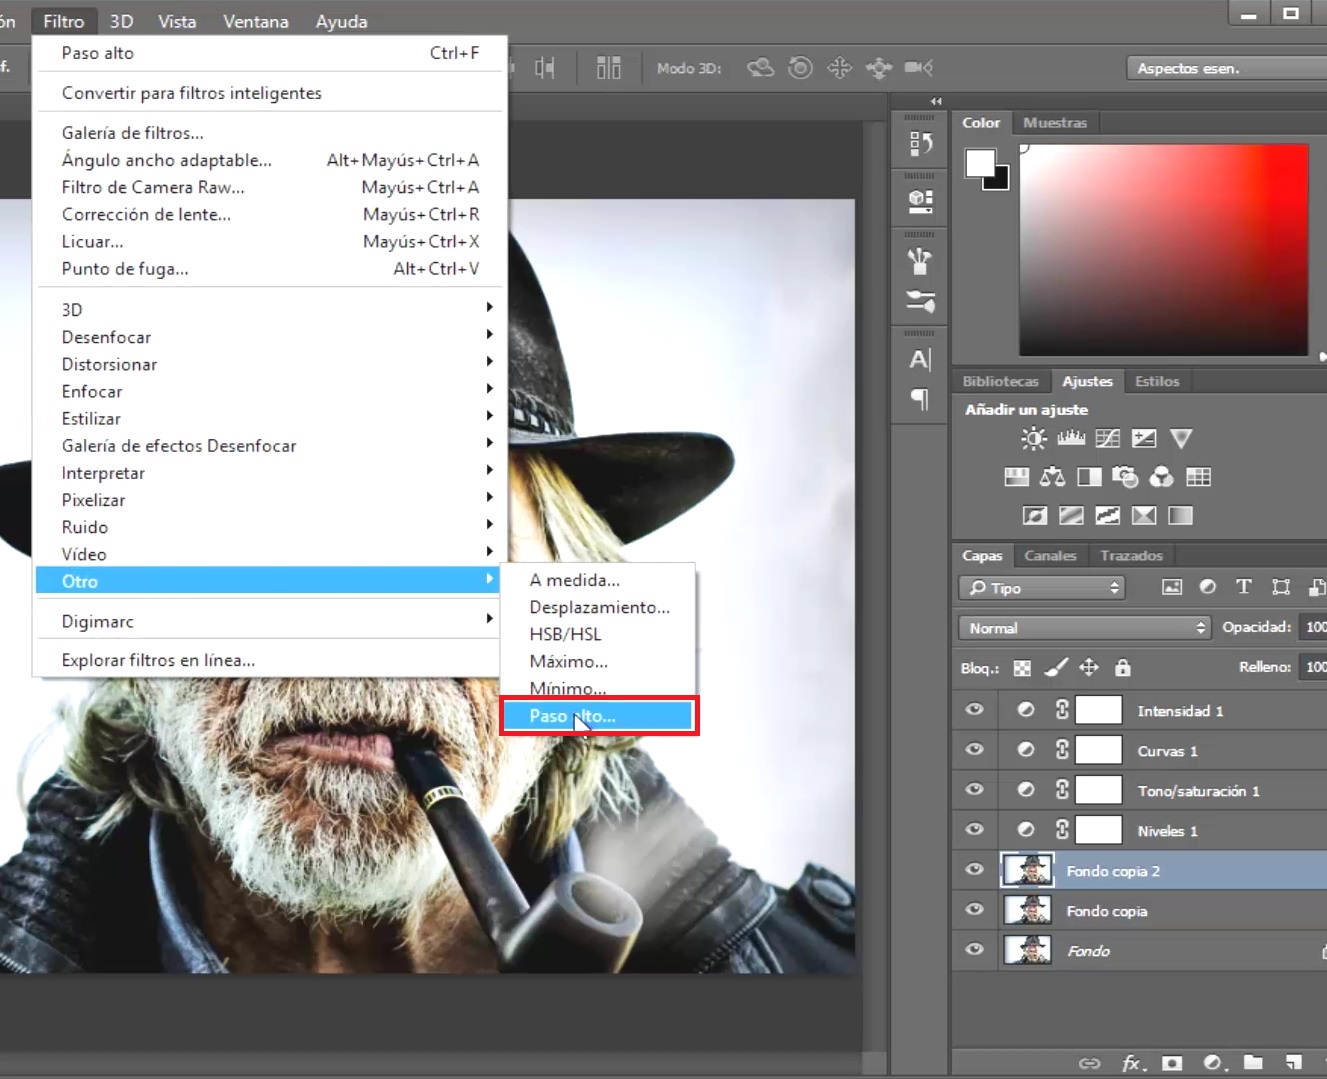Image resolution: width=1327 pixels, height=1079 pixels.
Task: Open the Aspectos esen. workspace dropdown
Action: tap(1228, 68)
